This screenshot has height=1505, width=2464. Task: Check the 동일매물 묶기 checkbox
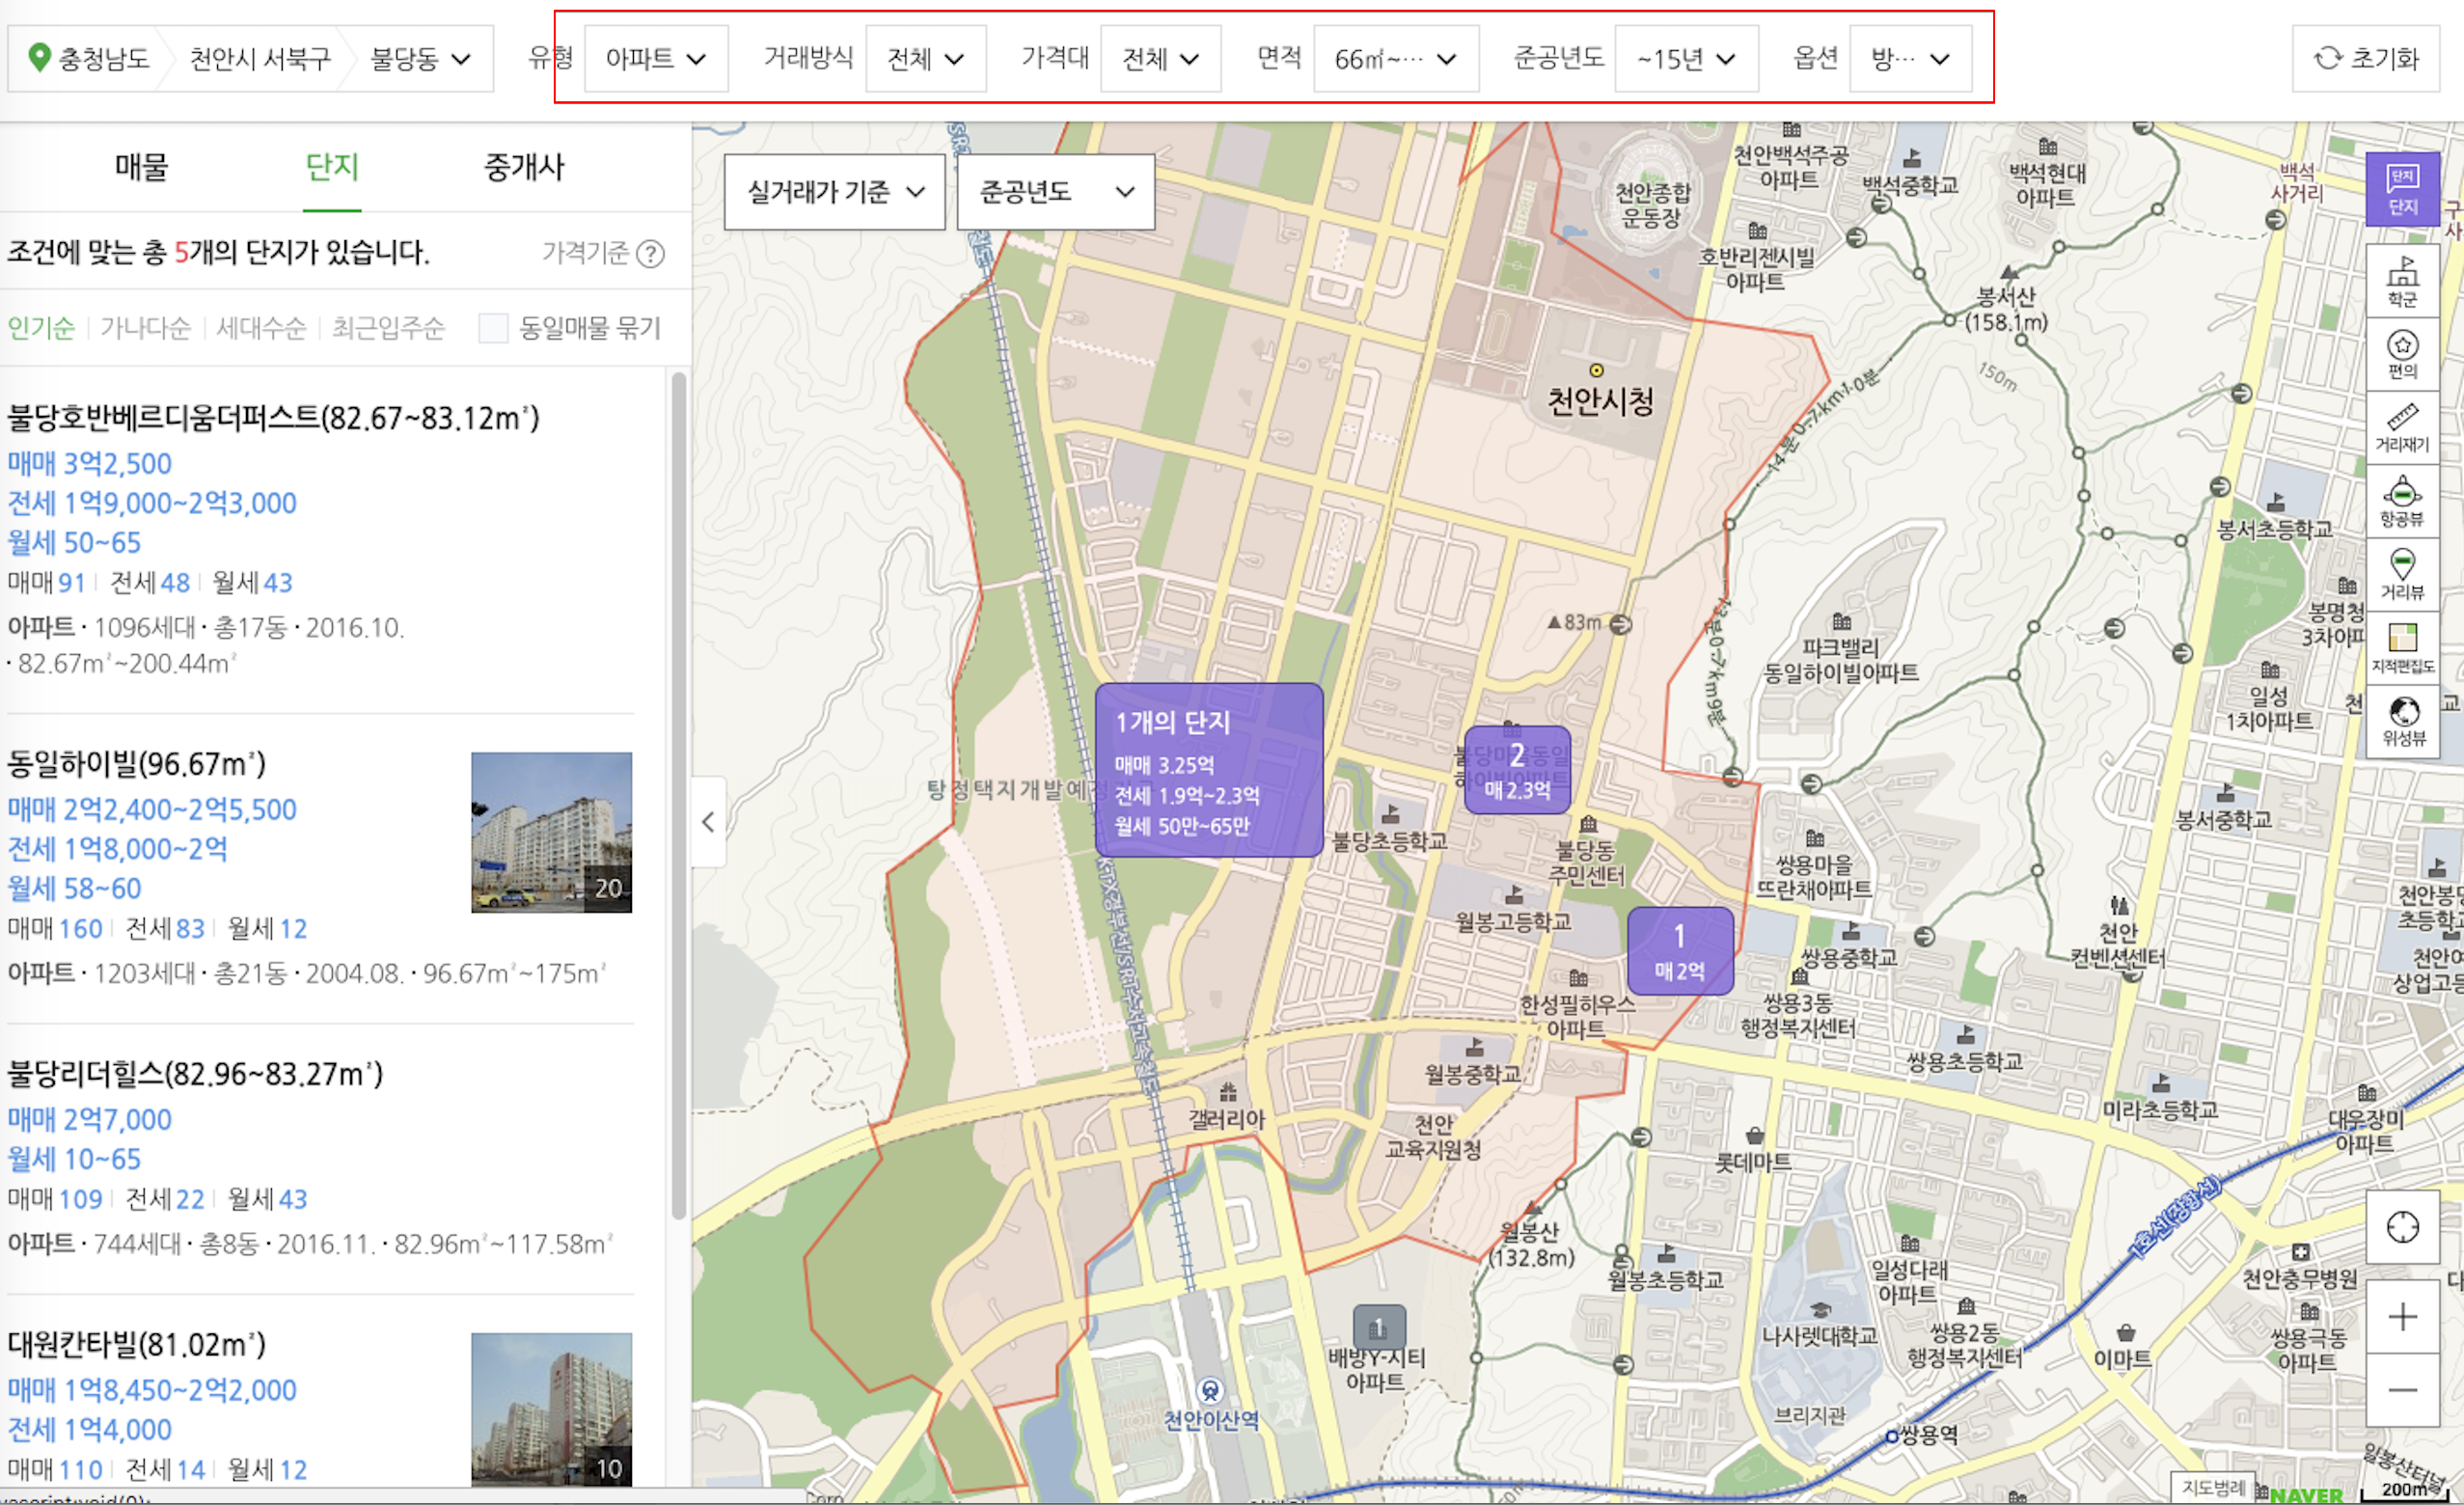pos(493,328)
